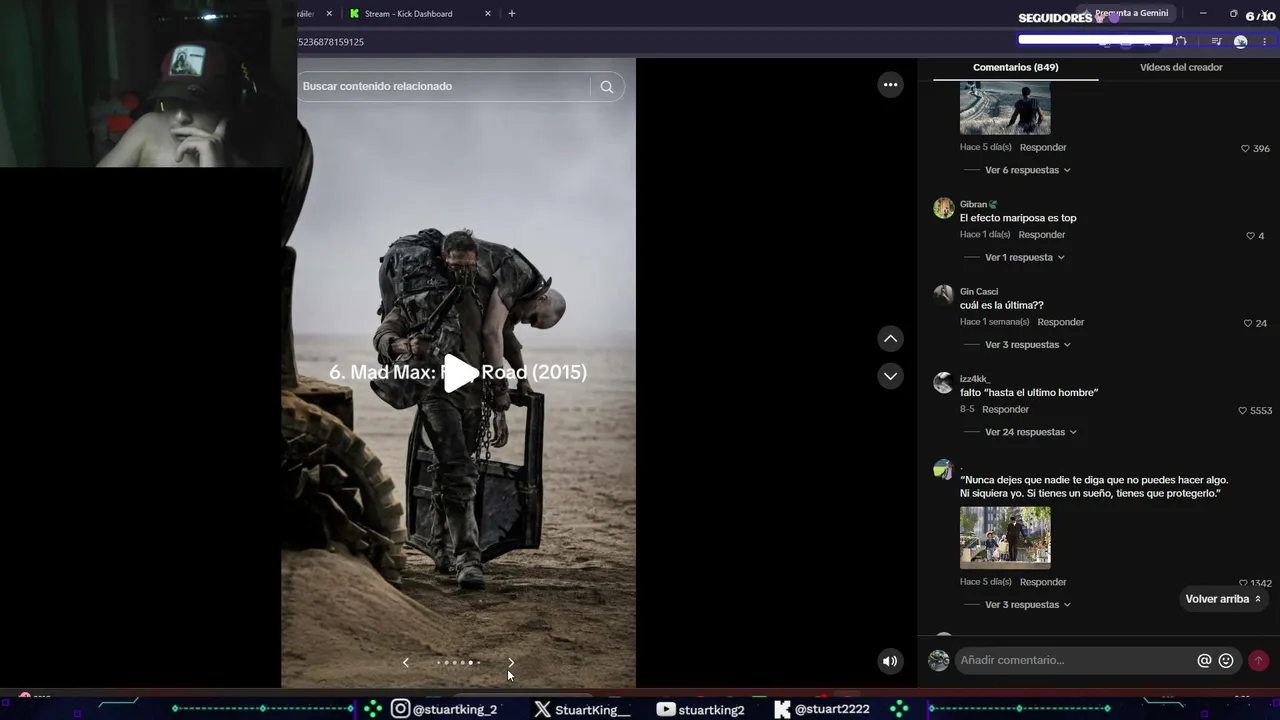Open the browser three-dot menu
The height and width of the screenshot is (720, 1280).
pyautogui.click(x=1265, y=42)
